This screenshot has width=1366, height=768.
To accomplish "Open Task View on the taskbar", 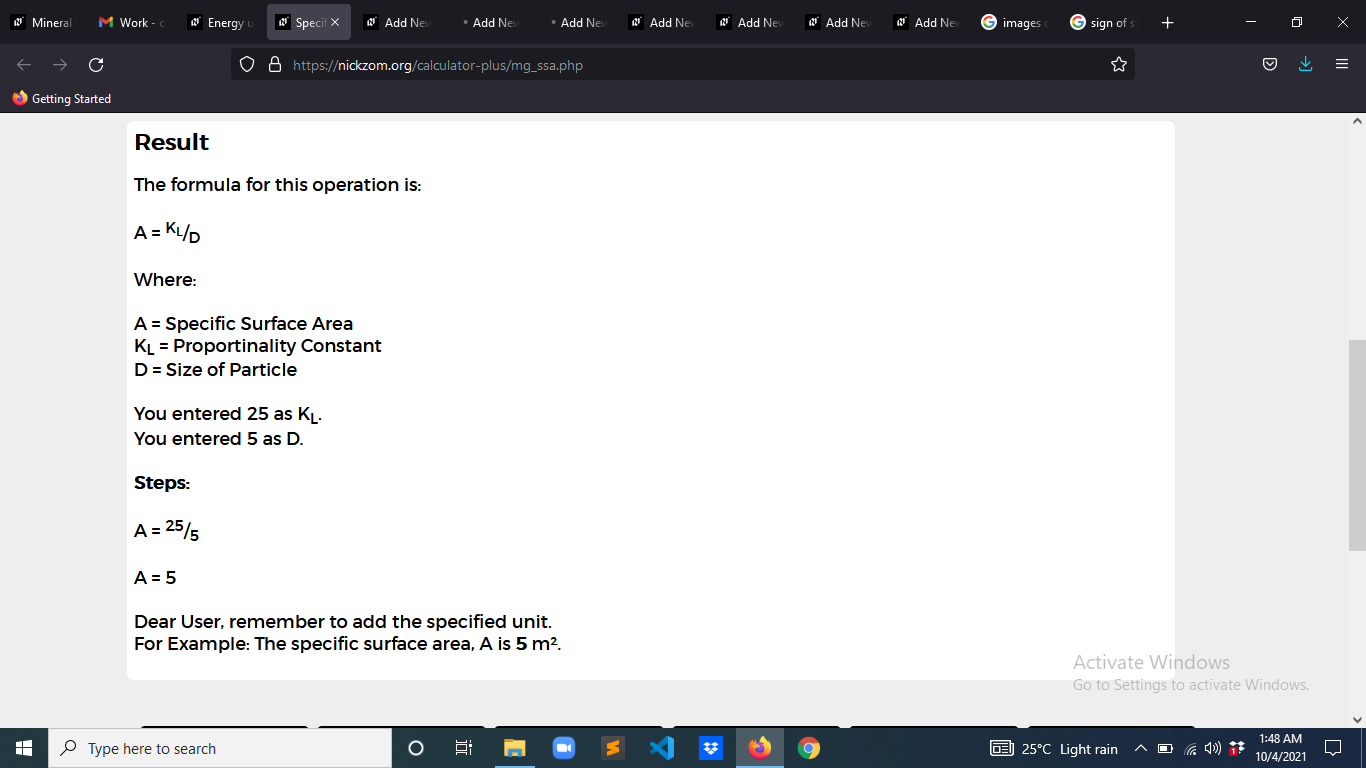I will point(464,748).
